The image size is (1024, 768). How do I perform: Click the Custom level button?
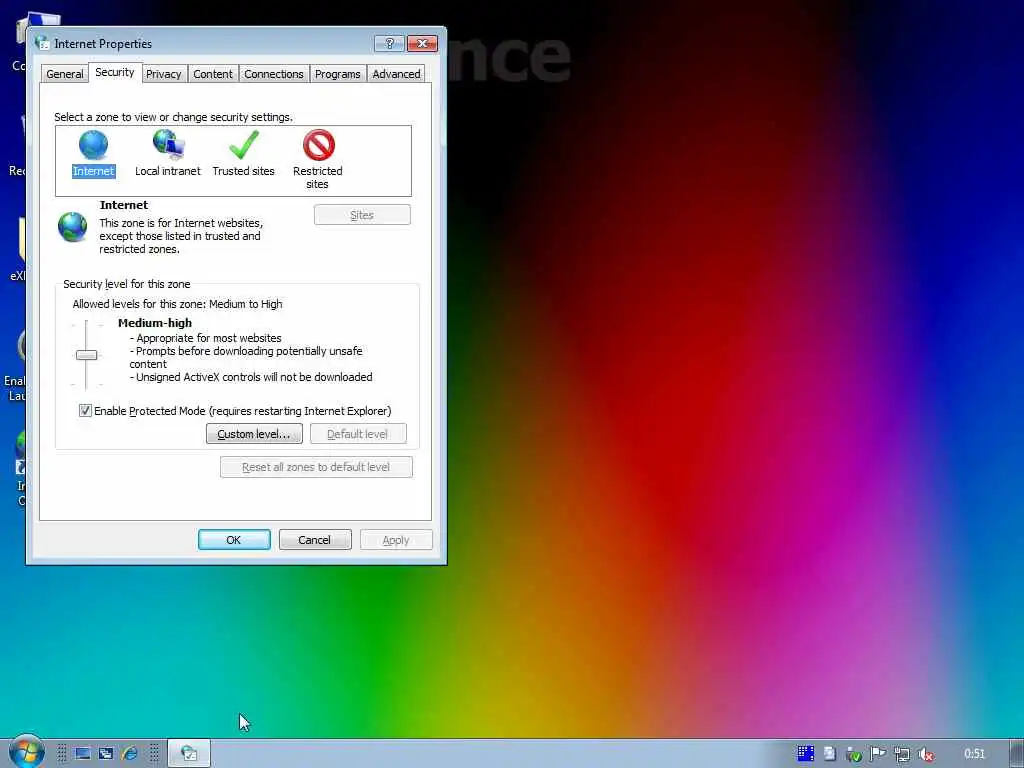click(254, 434)
